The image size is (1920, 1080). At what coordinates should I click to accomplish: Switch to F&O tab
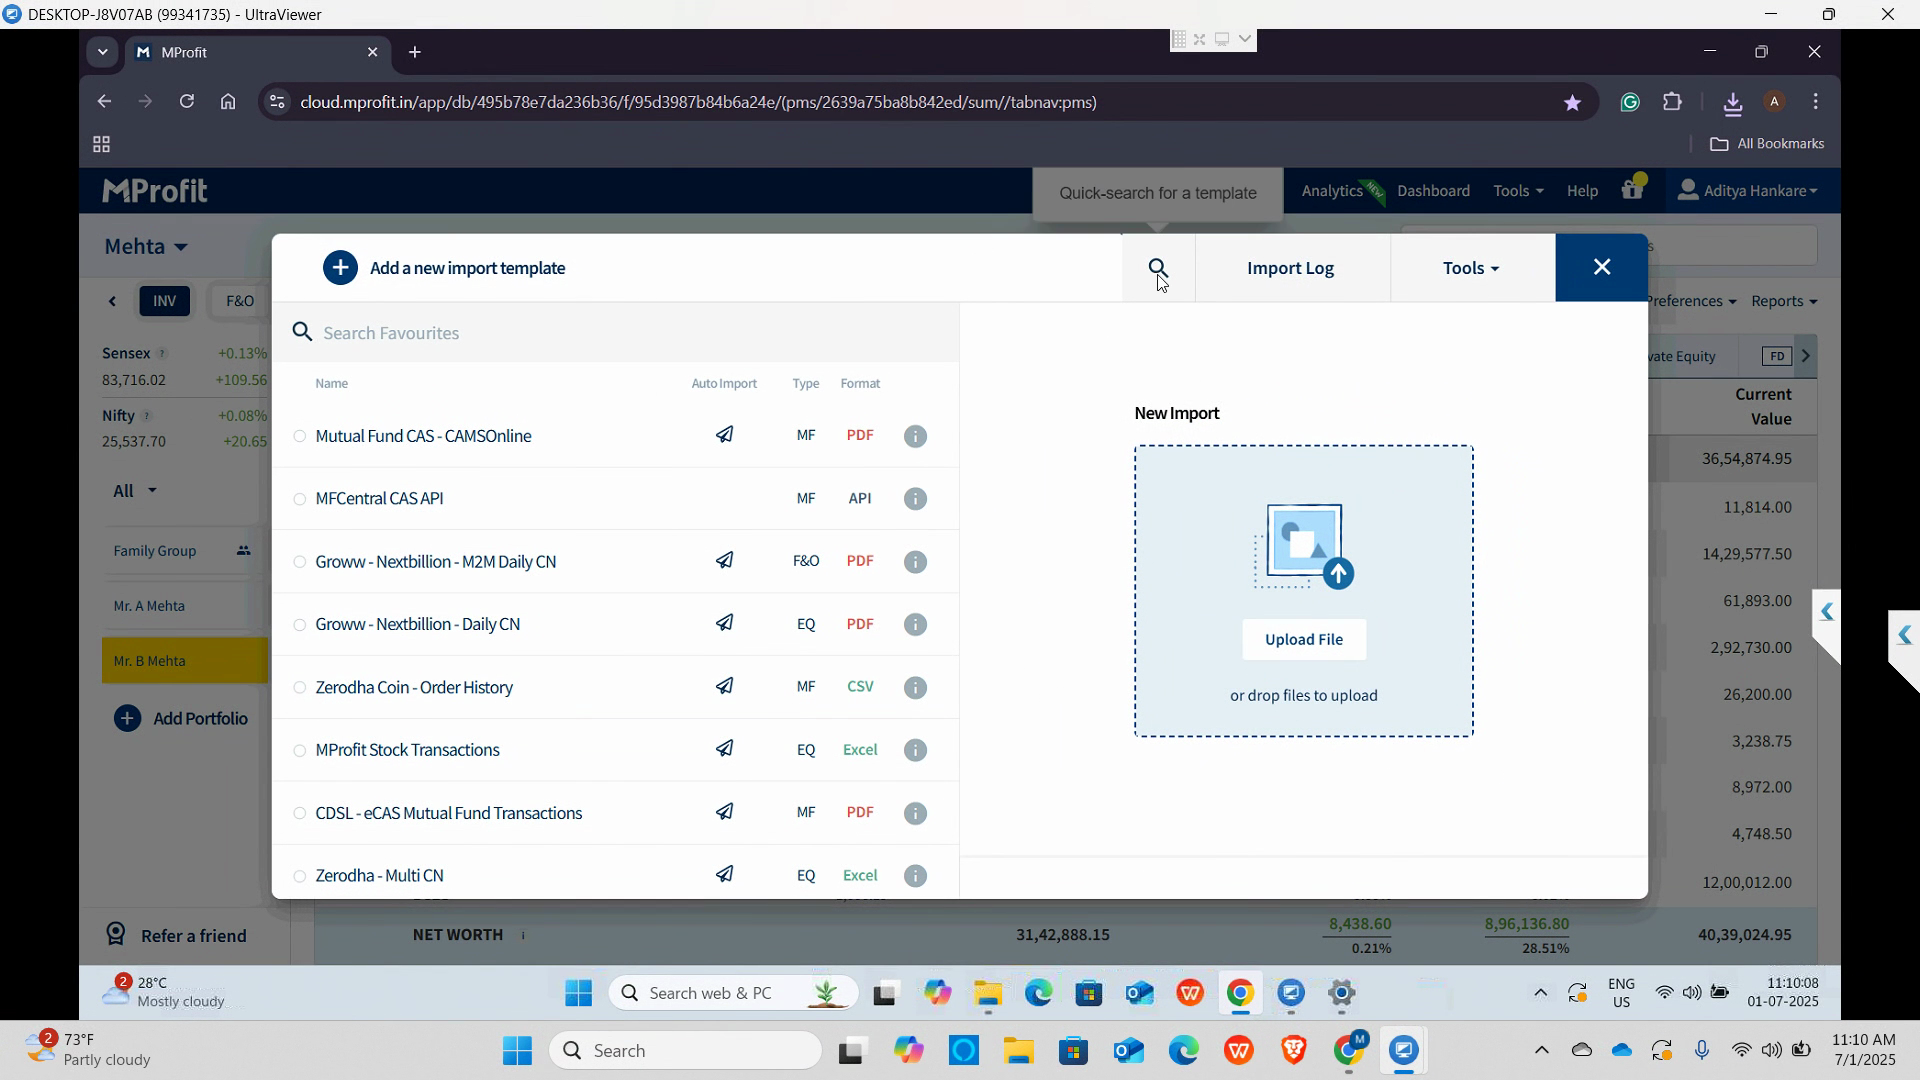coord(240,301)
